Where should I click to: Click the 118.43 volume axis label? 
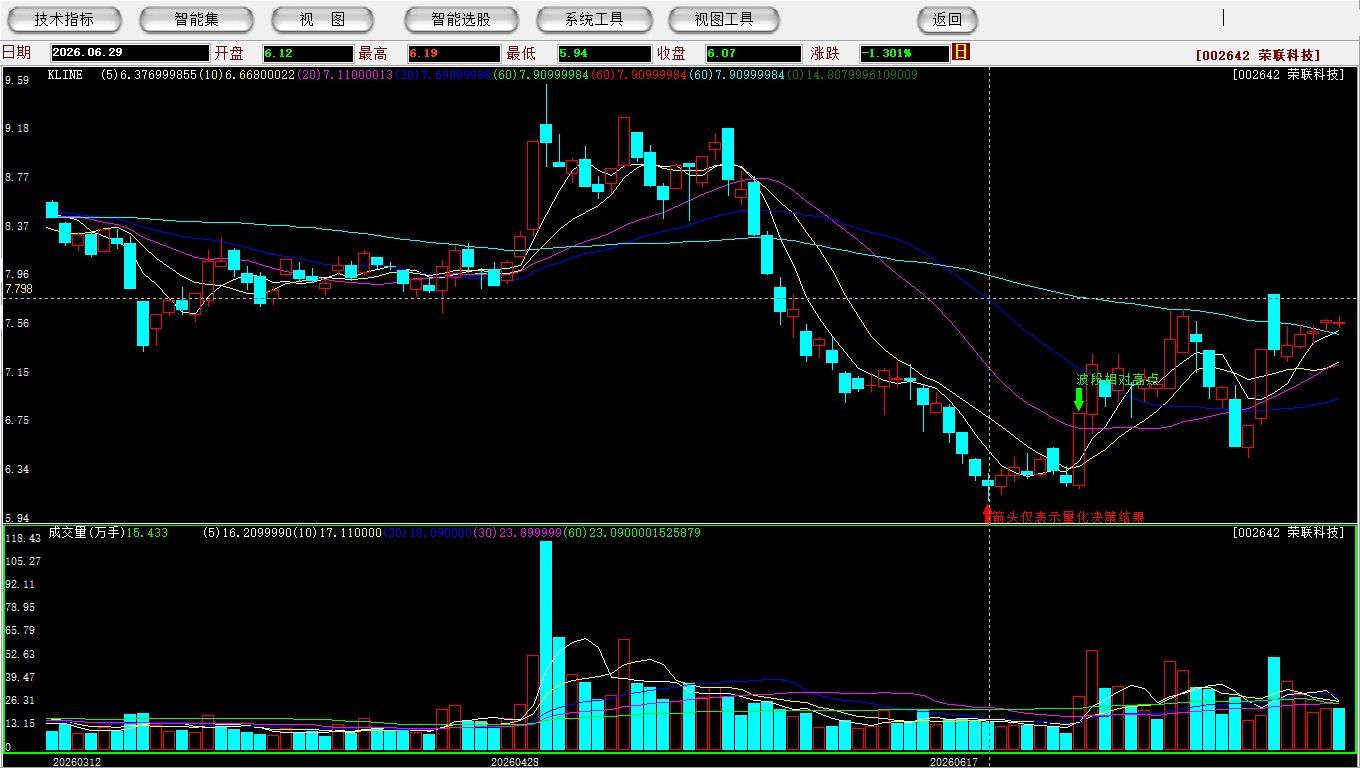pos(22,538)
